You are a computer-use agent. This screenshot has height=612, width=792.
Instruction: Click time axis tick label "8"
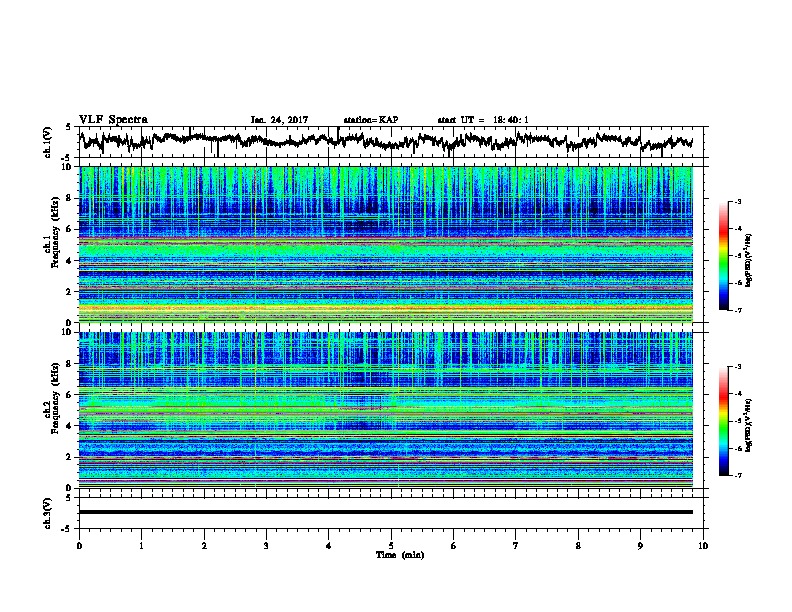point(578,546)
